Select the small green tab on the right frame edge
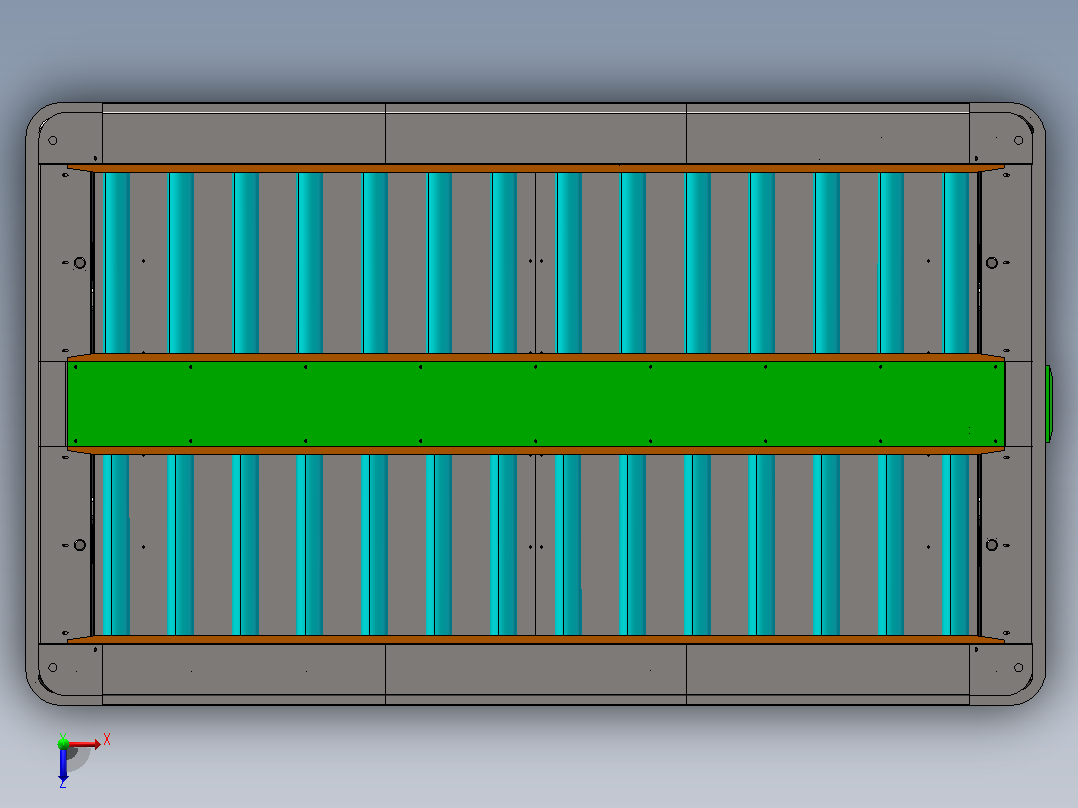Viewport: 1078px width, 808px height. 1048,404
